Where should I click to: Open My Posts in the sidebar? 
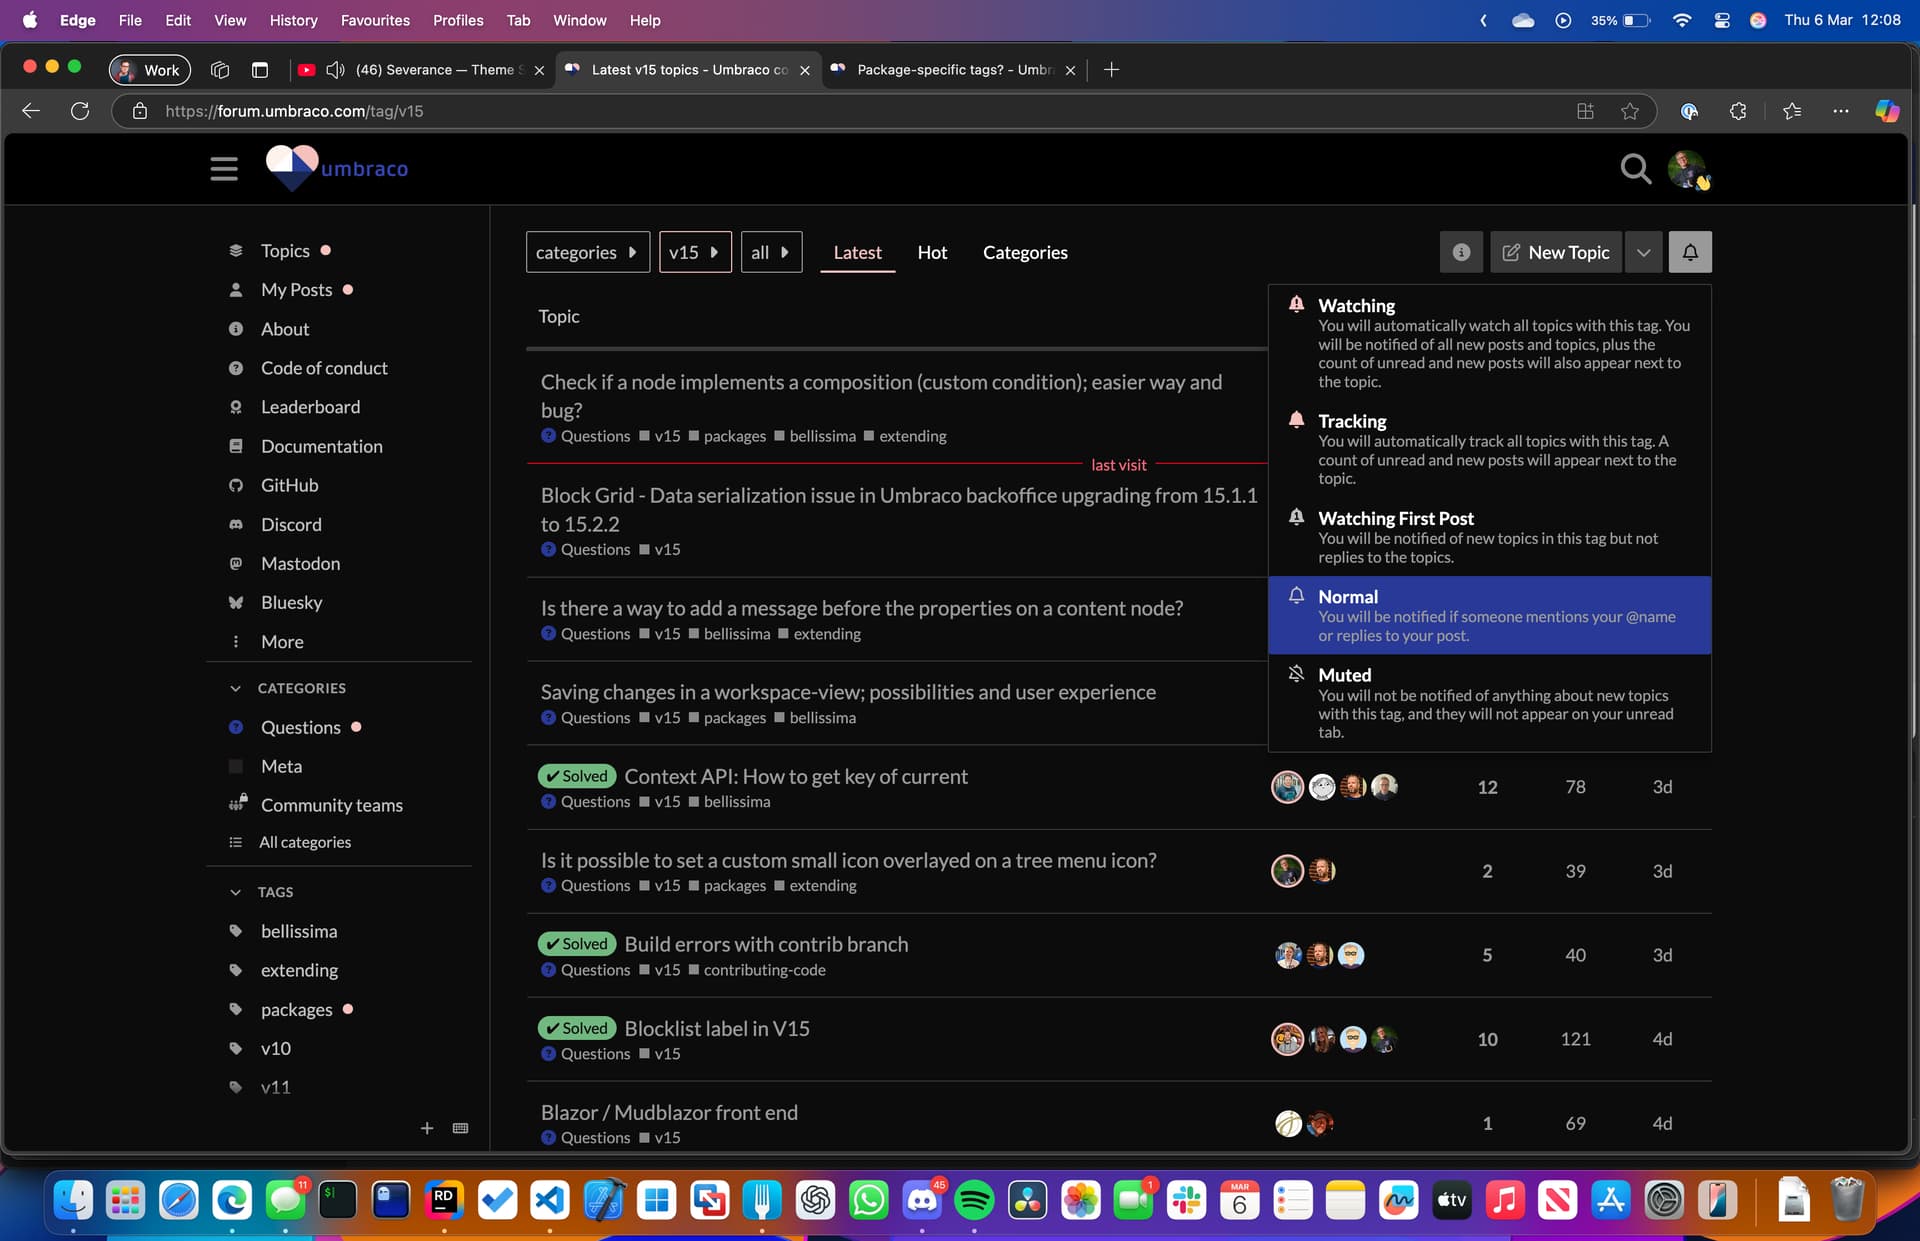[x=296, y=290]
